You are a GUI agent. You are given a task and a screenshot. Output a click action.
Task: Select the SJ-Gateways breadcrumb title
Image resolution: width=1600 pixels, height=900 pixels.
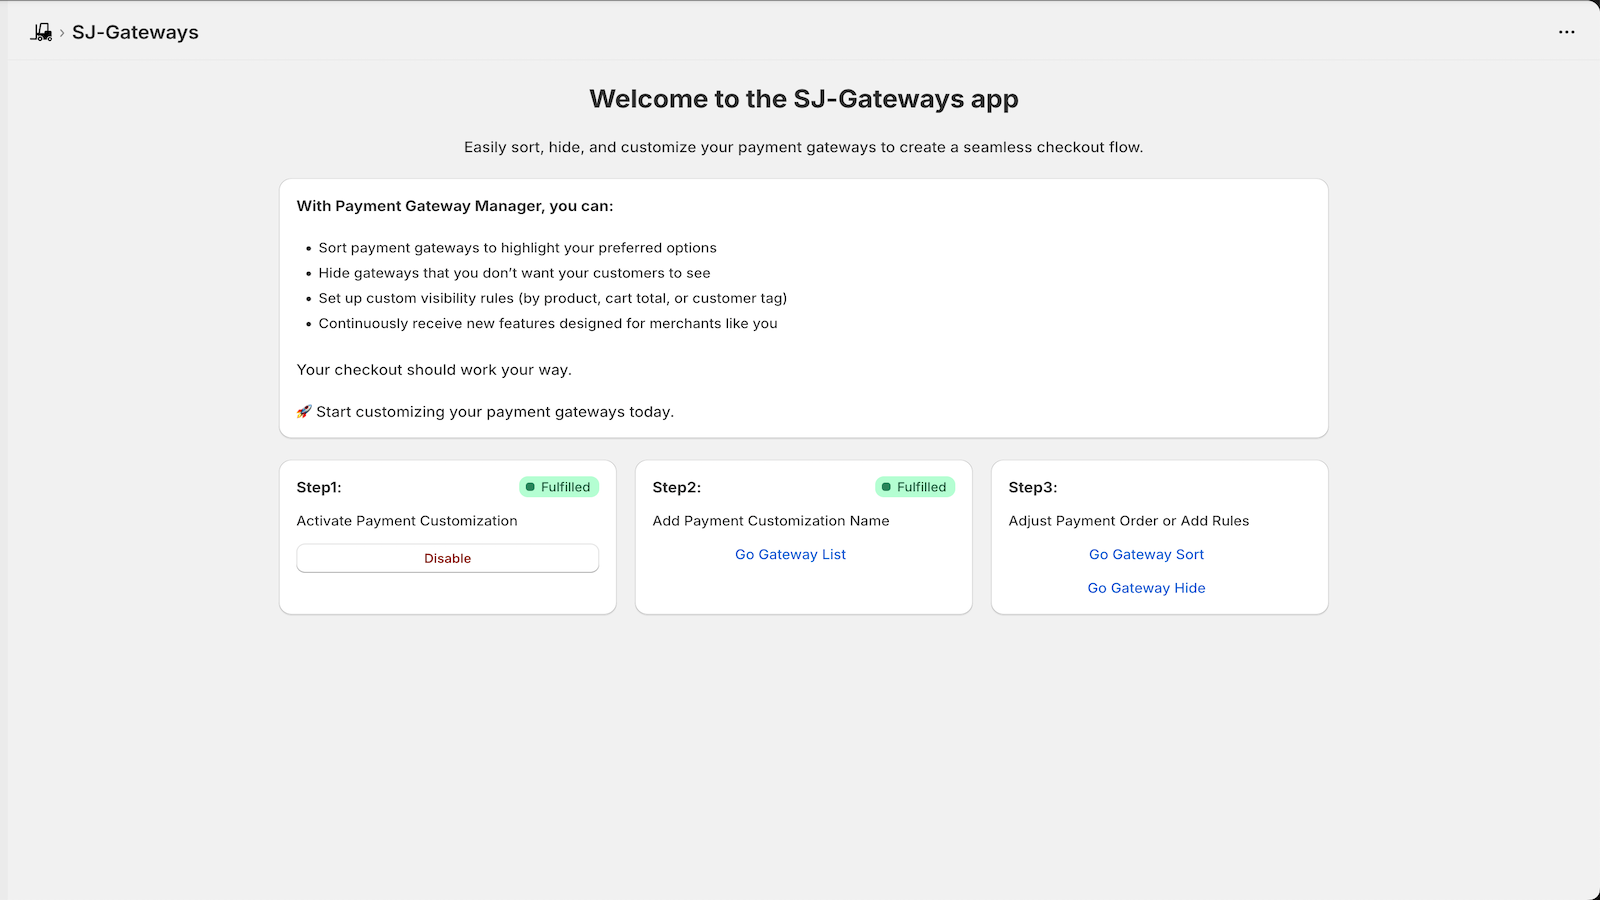[135, 32]
